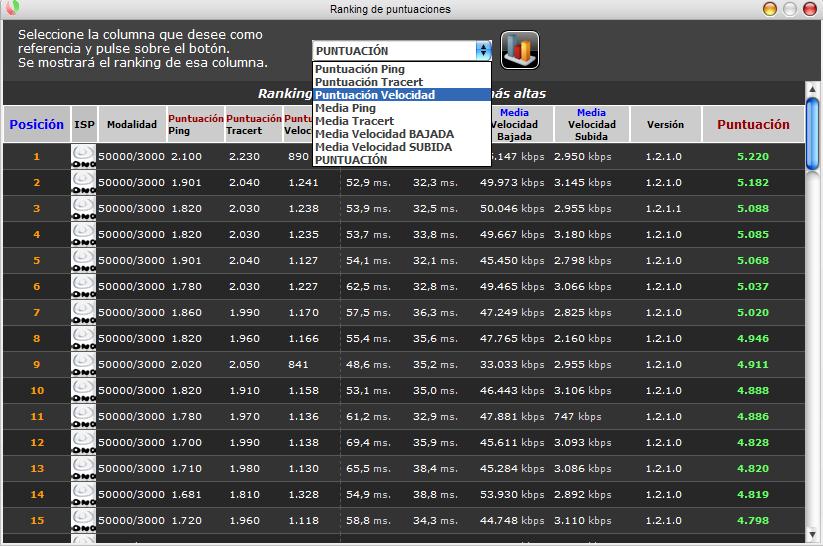Choose 'Media Velocidad SUBIDA' in dropdown
The height and width of the screenshot is (546, 823).
pyautogui.click(x=383, y=147)
